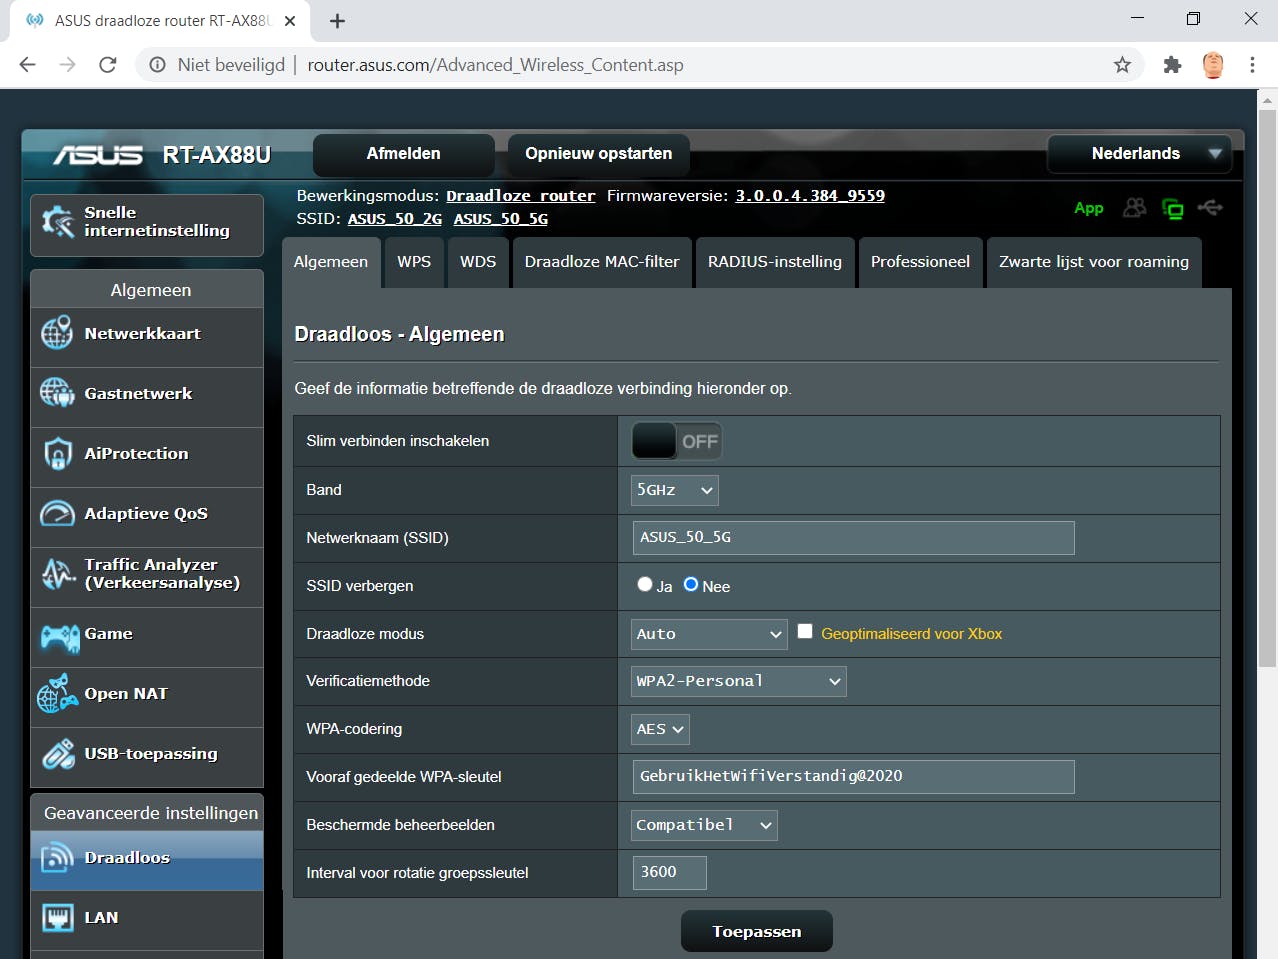Open browser extensions puzzle icon
The width and height of the screenshot is (1278, 959).
[x=1172, y=65]
